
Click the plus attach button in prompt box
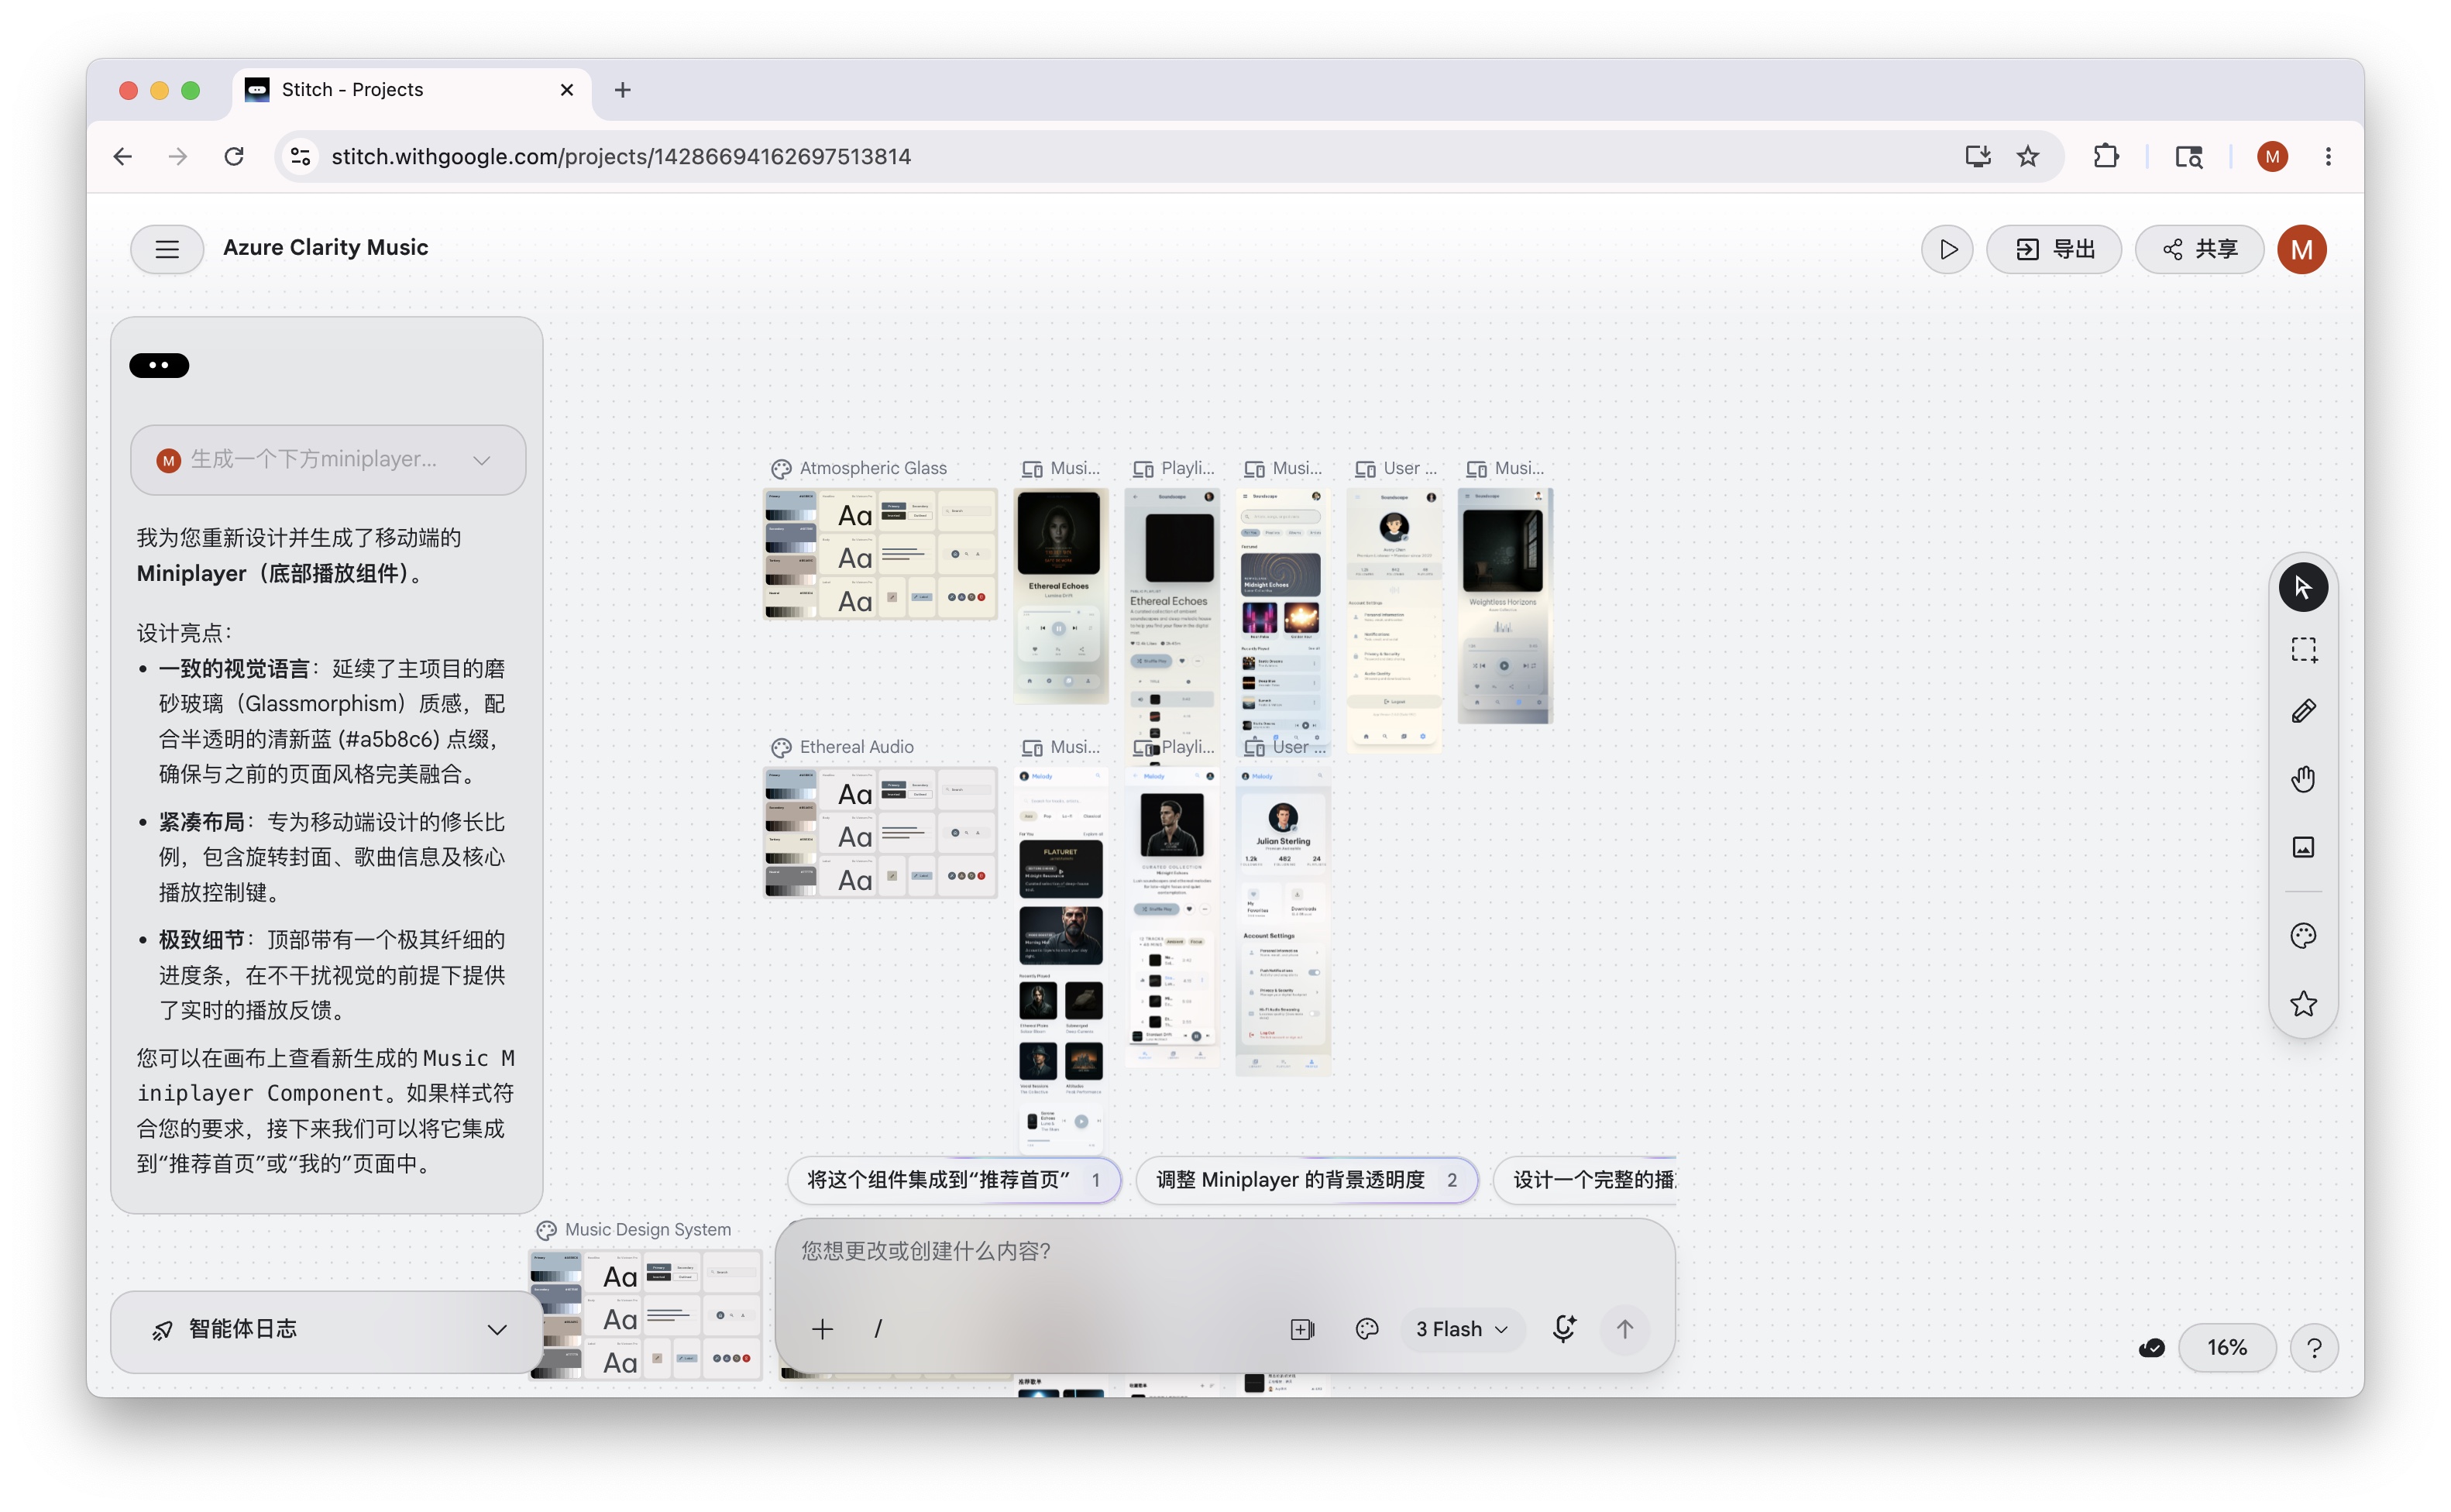point(822,1328)
